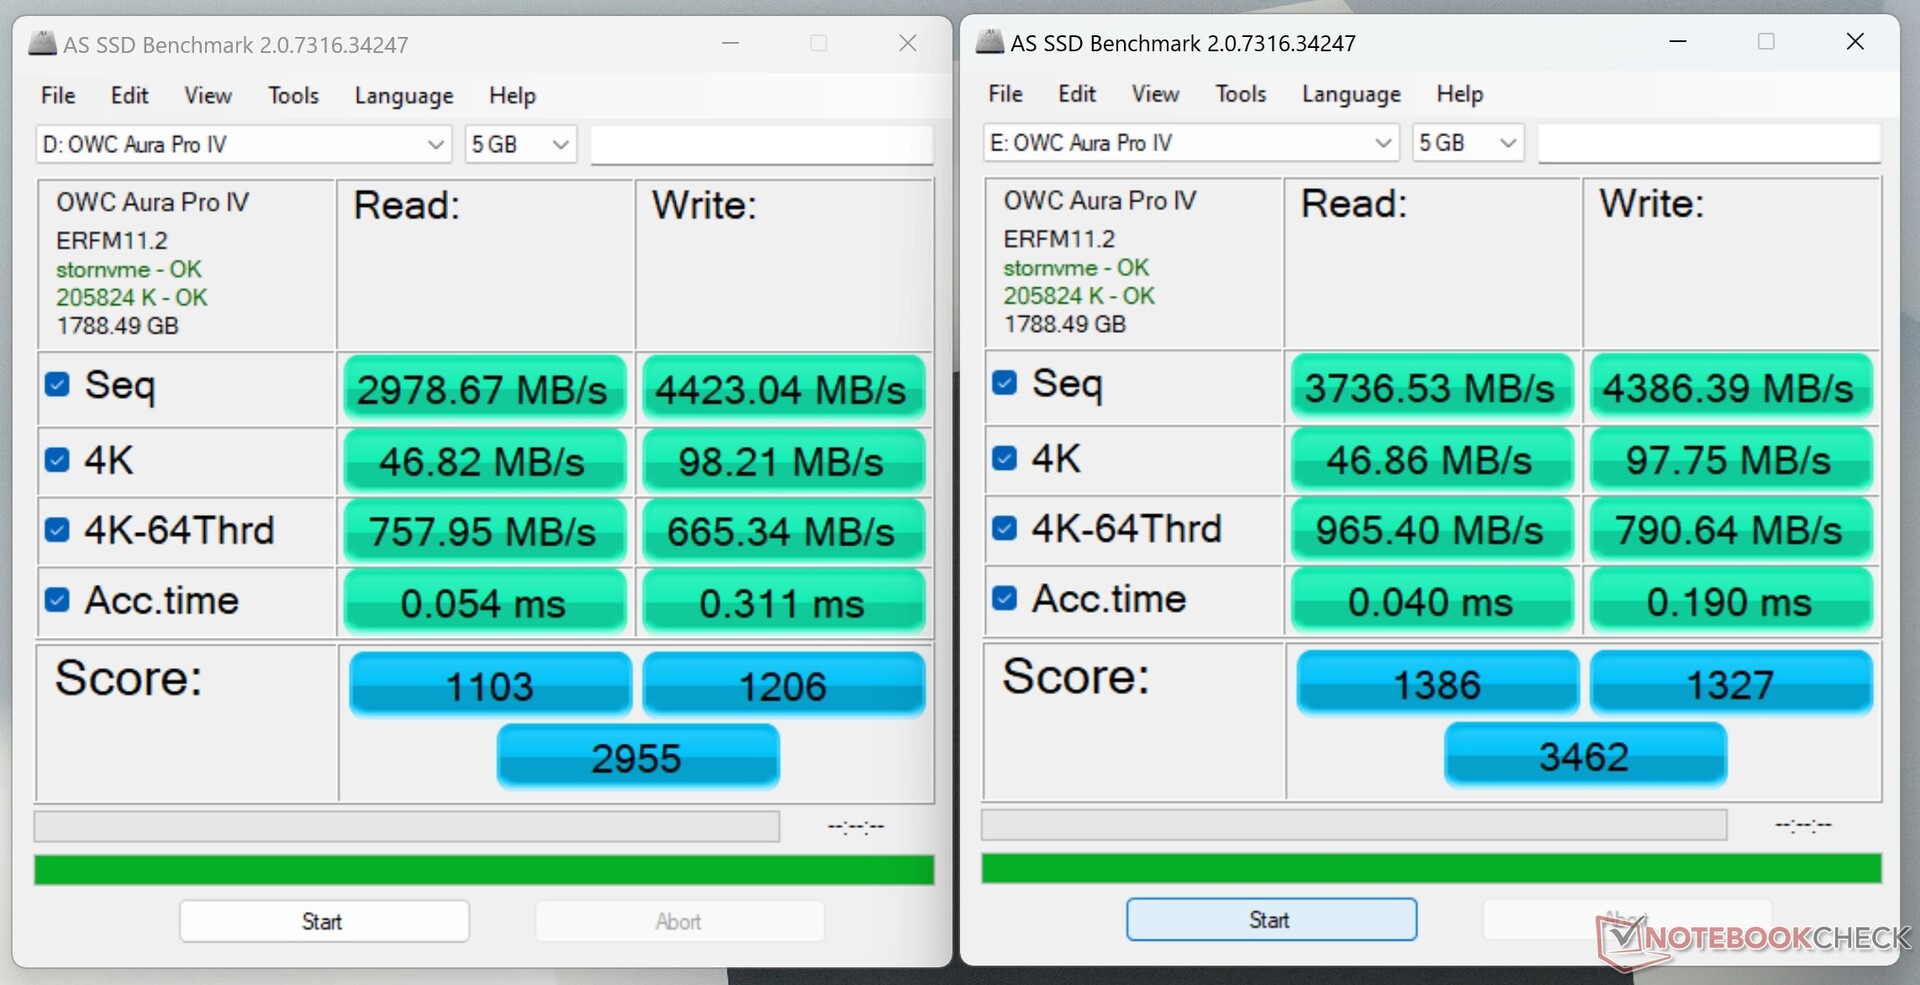Screen dimensions: 1920x985
Task: Click the 3736.53 MB/s Seq read result
Action: [1431, 386]
